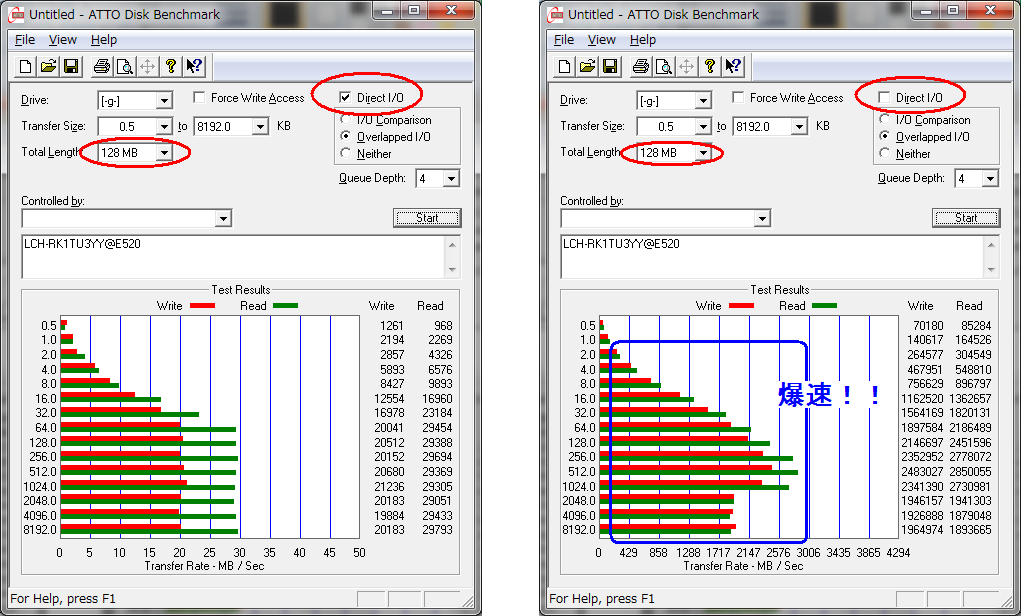The height and width of the screenshot is (616, 1021).
Task: Select the Neither radio option in left window
Action: pos(346,154)
